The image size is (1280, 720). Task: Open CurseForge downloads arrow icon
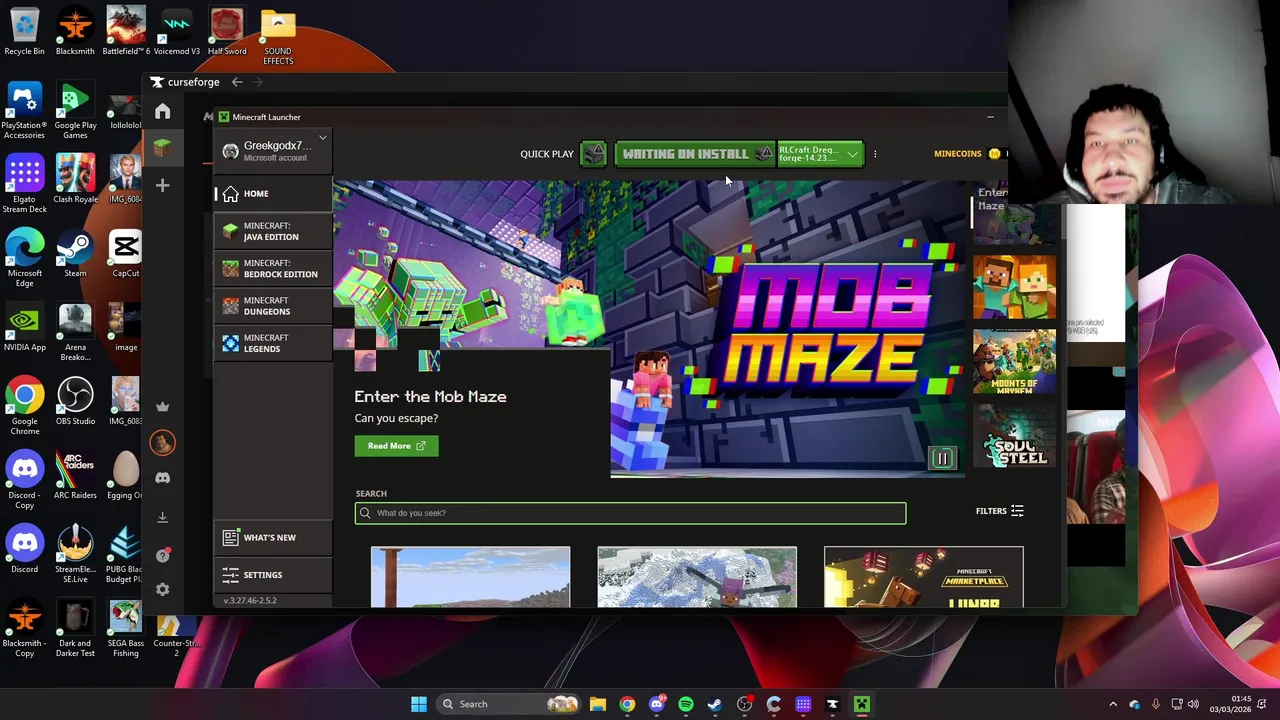click(163, 517)
